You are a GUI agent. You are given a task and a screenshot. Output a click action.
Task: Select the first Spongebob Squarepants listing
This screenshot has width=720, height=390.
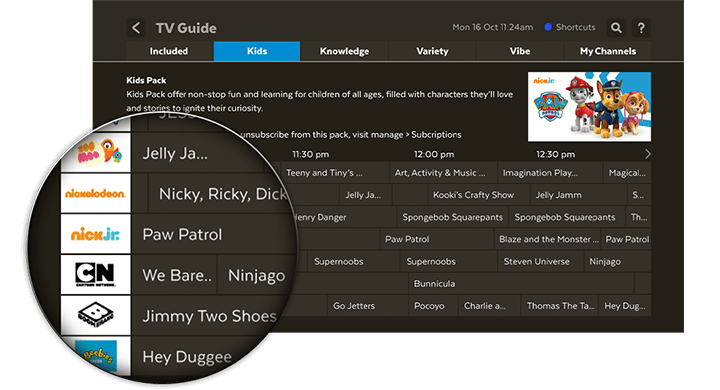[x=452, y=217]
